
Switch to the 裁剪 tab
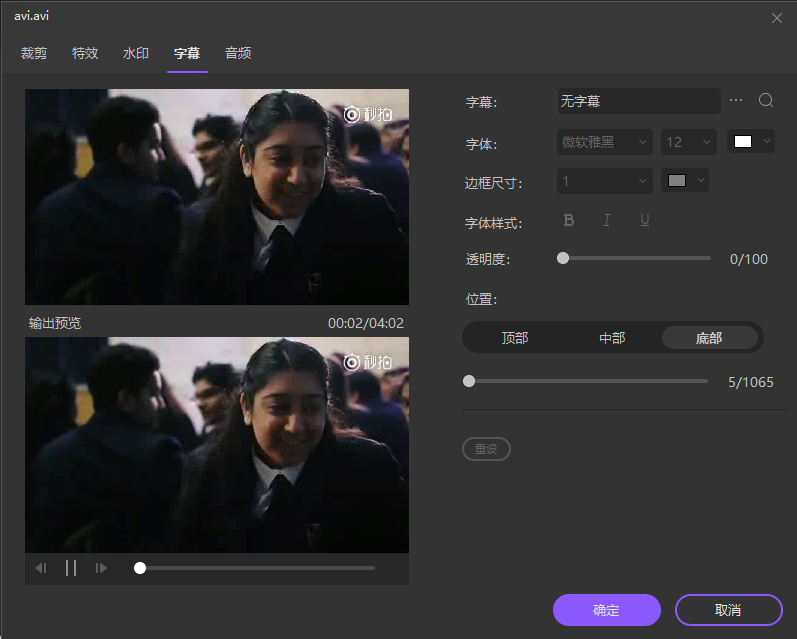click(x=34, y=53)
